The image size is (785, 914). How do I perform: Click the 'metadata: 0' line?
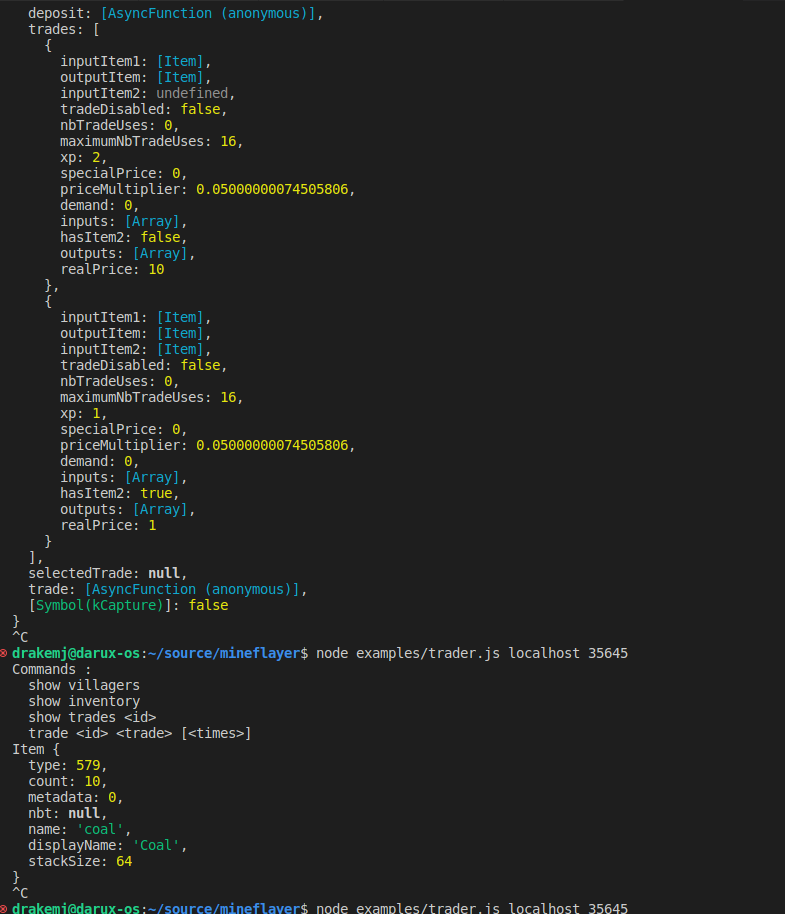coord(76,797)
